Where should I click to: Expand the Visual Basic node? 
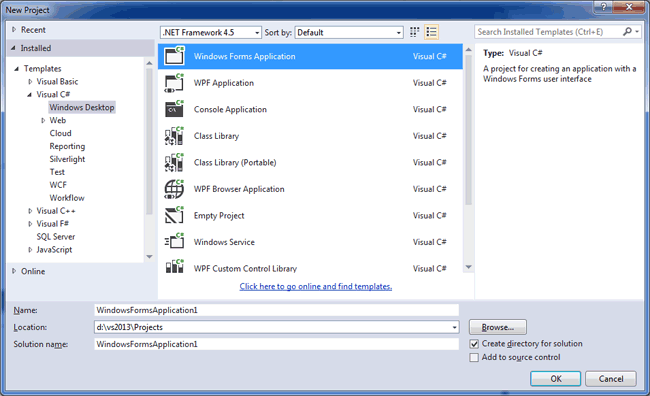tap(30, 82)
